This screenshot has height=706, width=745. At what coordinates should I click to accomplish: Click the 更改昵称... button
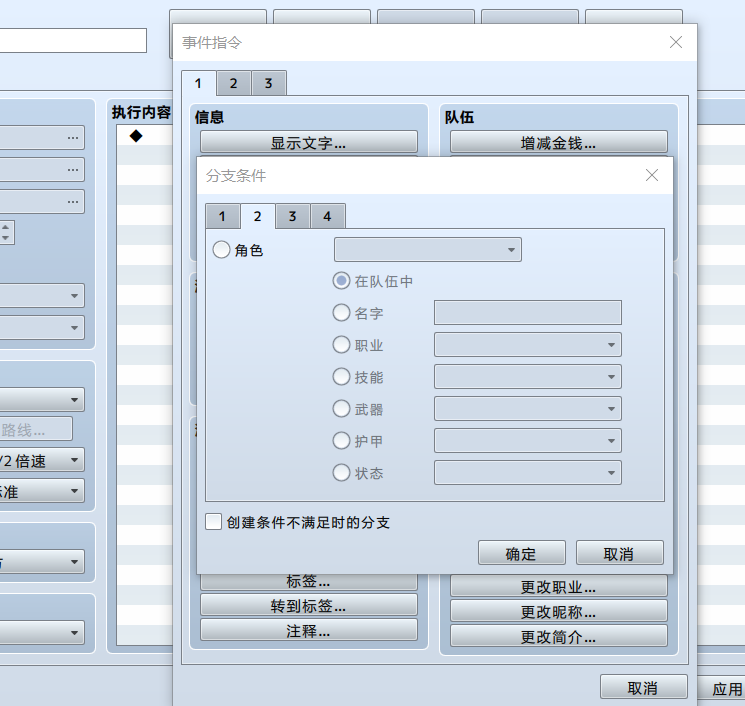coord(559,611)
